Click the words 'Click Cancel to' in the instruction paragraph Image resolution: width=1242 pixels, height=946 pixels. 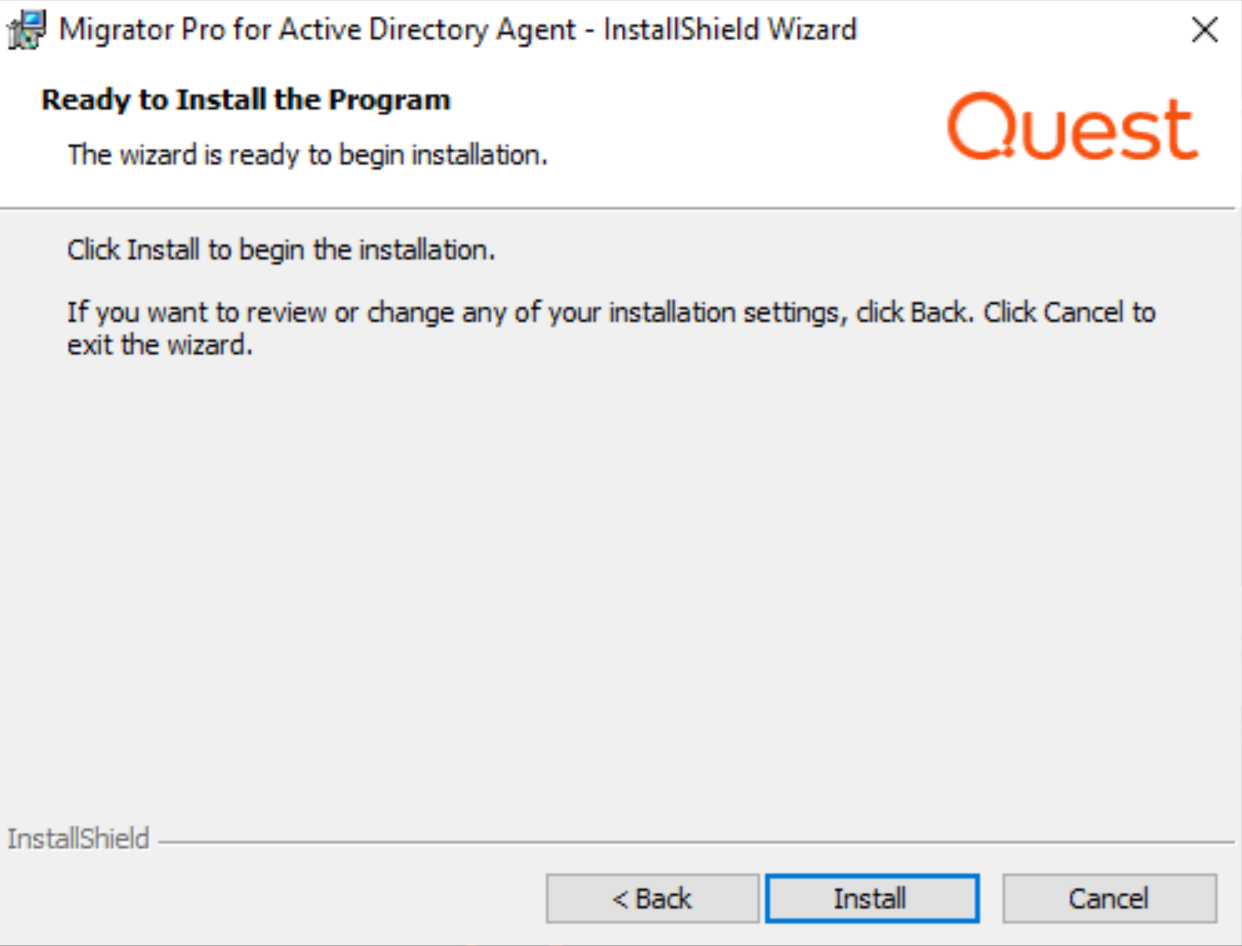1069,312
